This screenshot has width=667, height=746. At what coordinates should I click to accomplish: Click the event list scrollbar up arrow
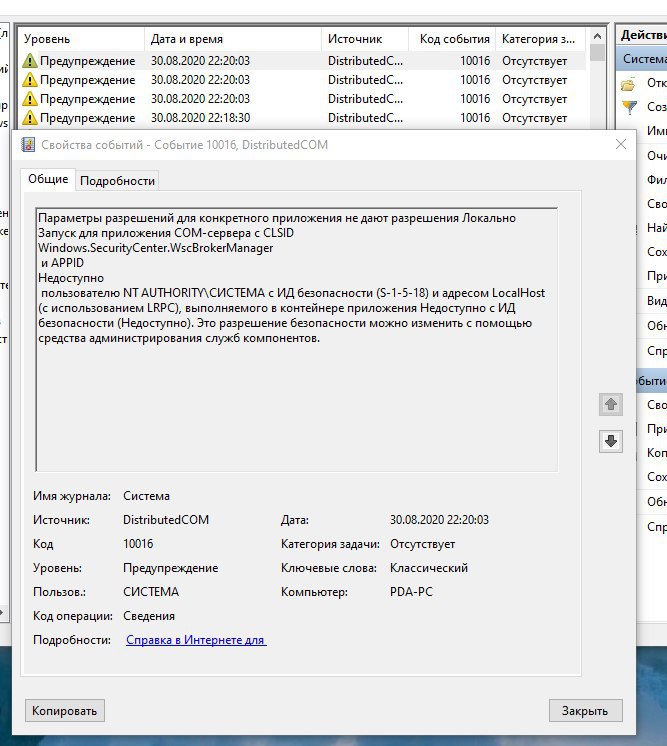tap(597, 36)
